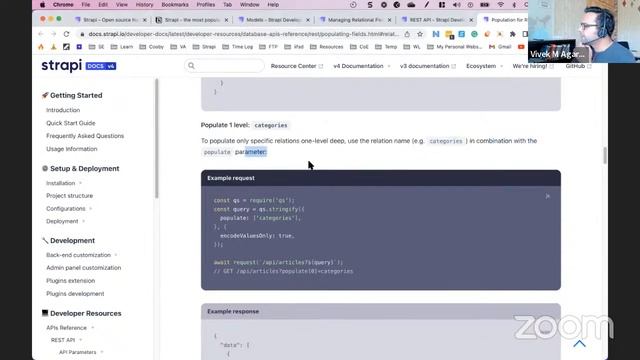Collapse the APIs Reference sidebar item
Viewport: 640px width, 360px height.
pos(70,328)
